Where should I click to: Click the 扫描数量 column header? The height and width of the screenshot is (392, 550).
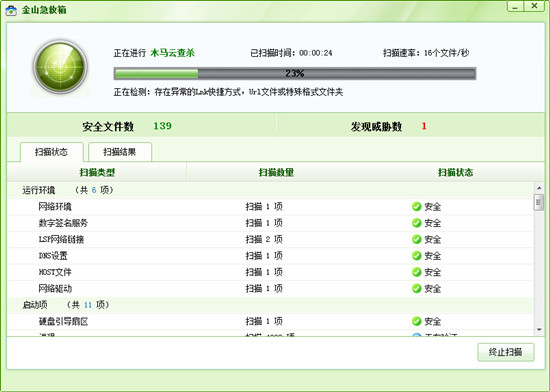click(276, 172)
